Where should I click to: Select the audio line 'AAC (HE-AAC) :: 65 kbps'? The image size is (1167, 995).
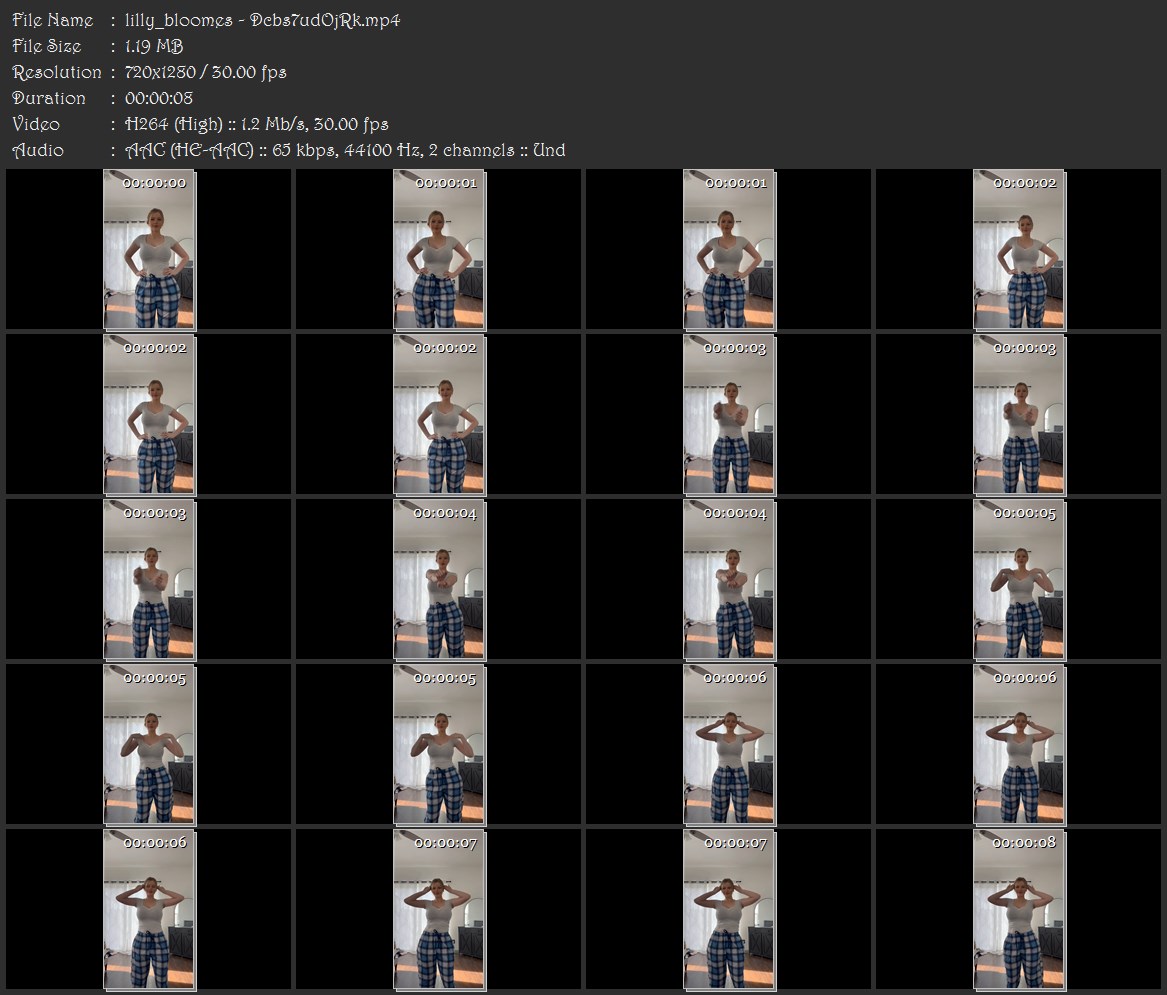tap(231, 150)
